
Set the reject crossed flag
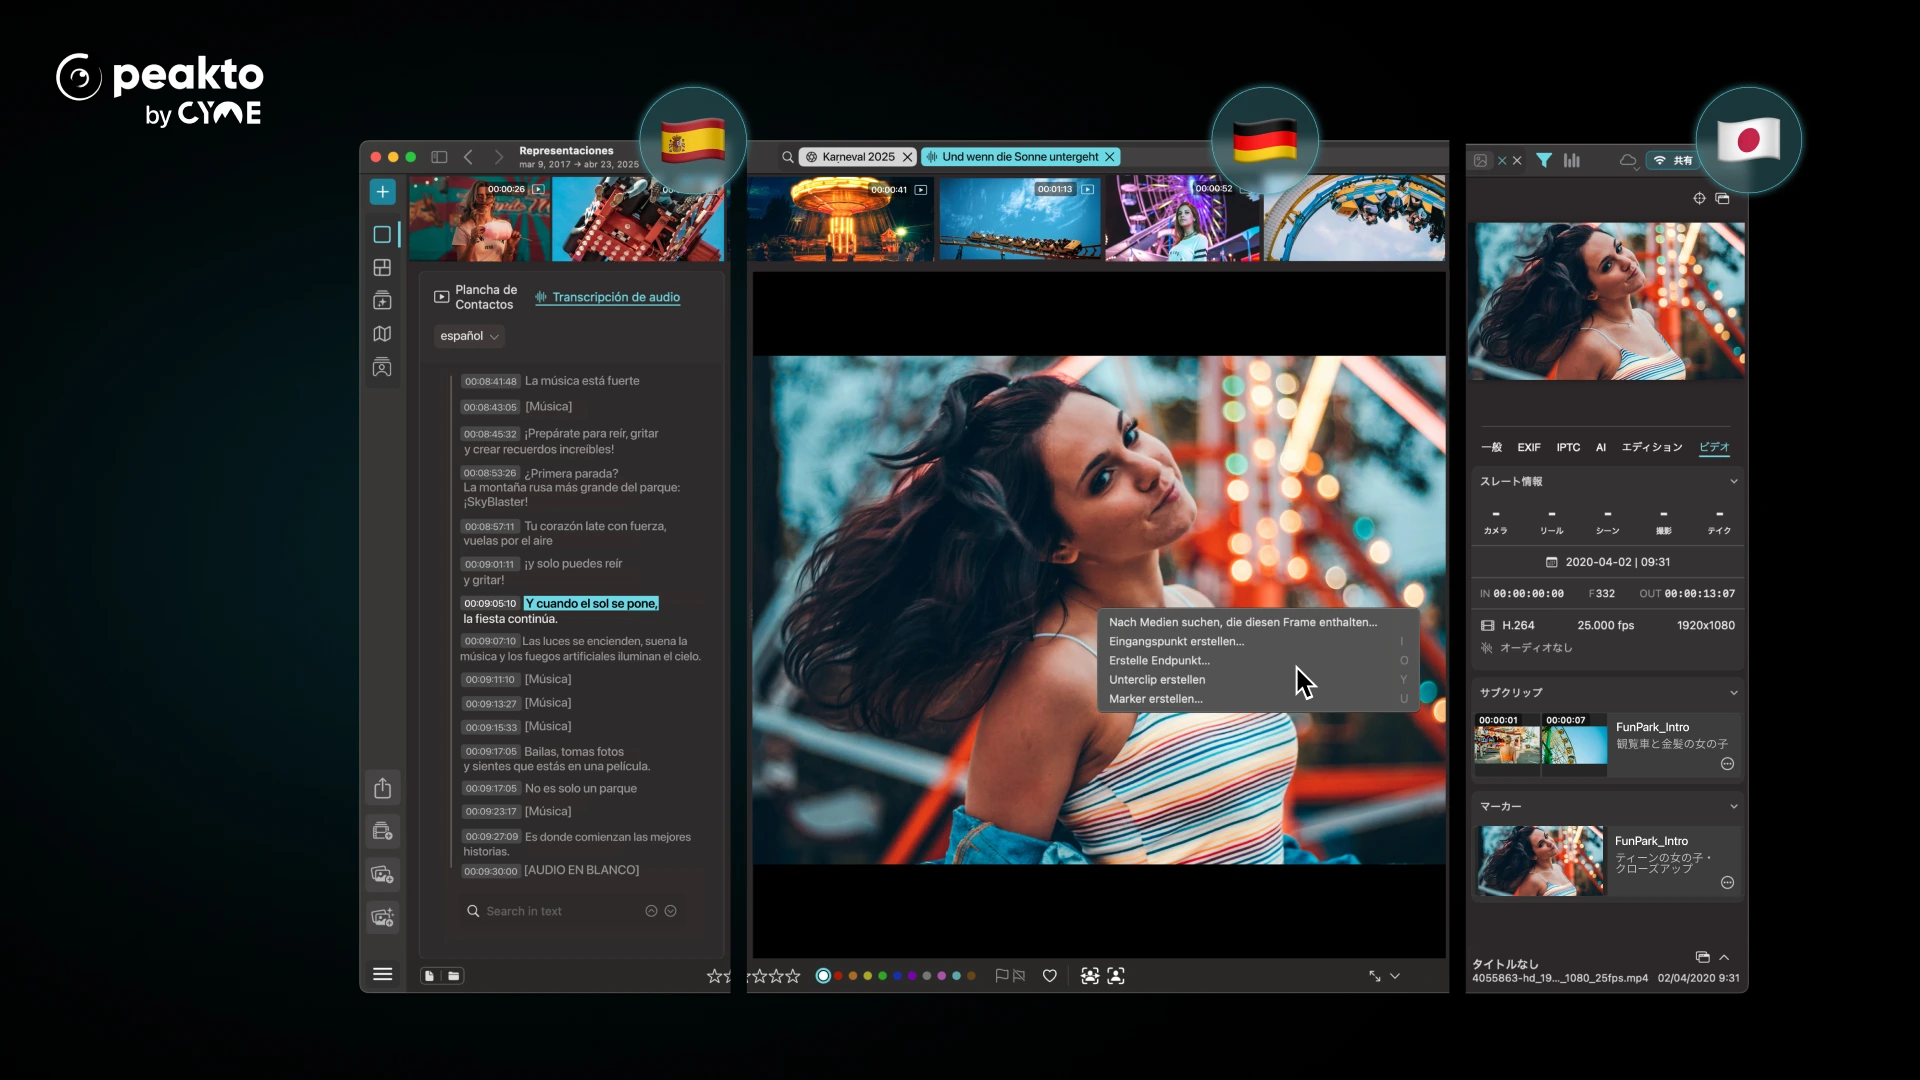1019,976
